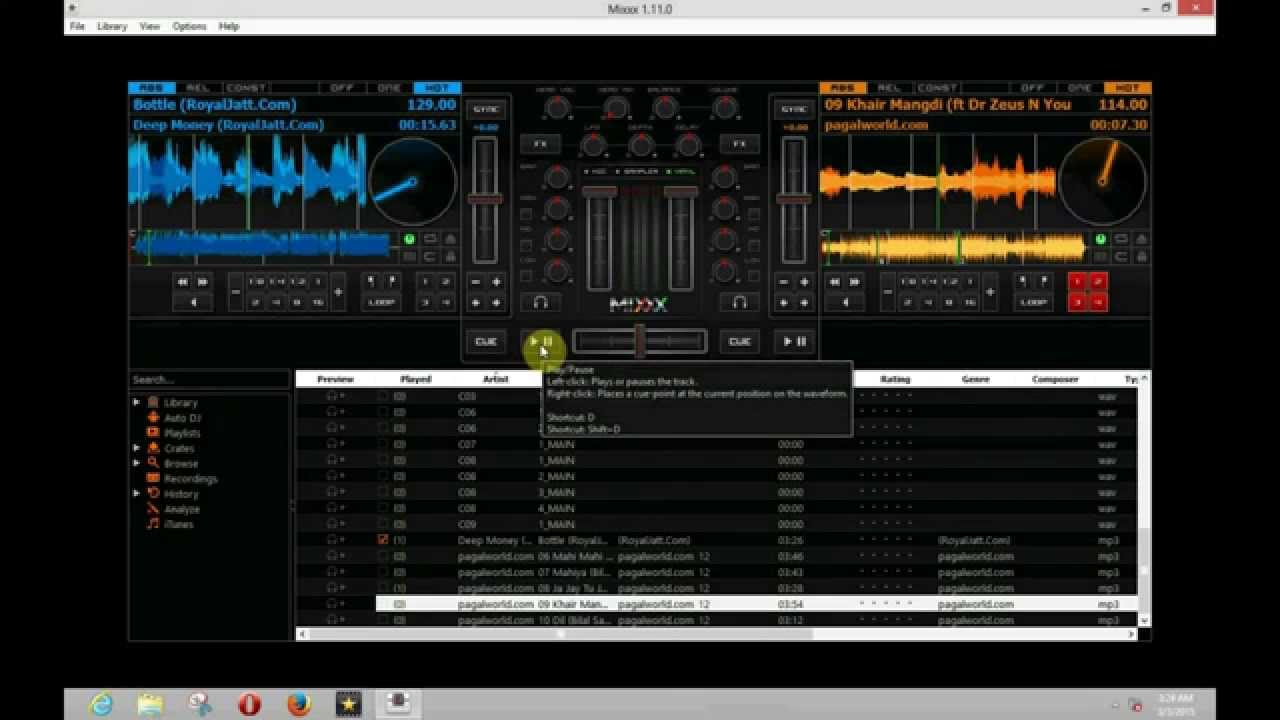Click hotcue 1 on left deck

click(425, 282)
